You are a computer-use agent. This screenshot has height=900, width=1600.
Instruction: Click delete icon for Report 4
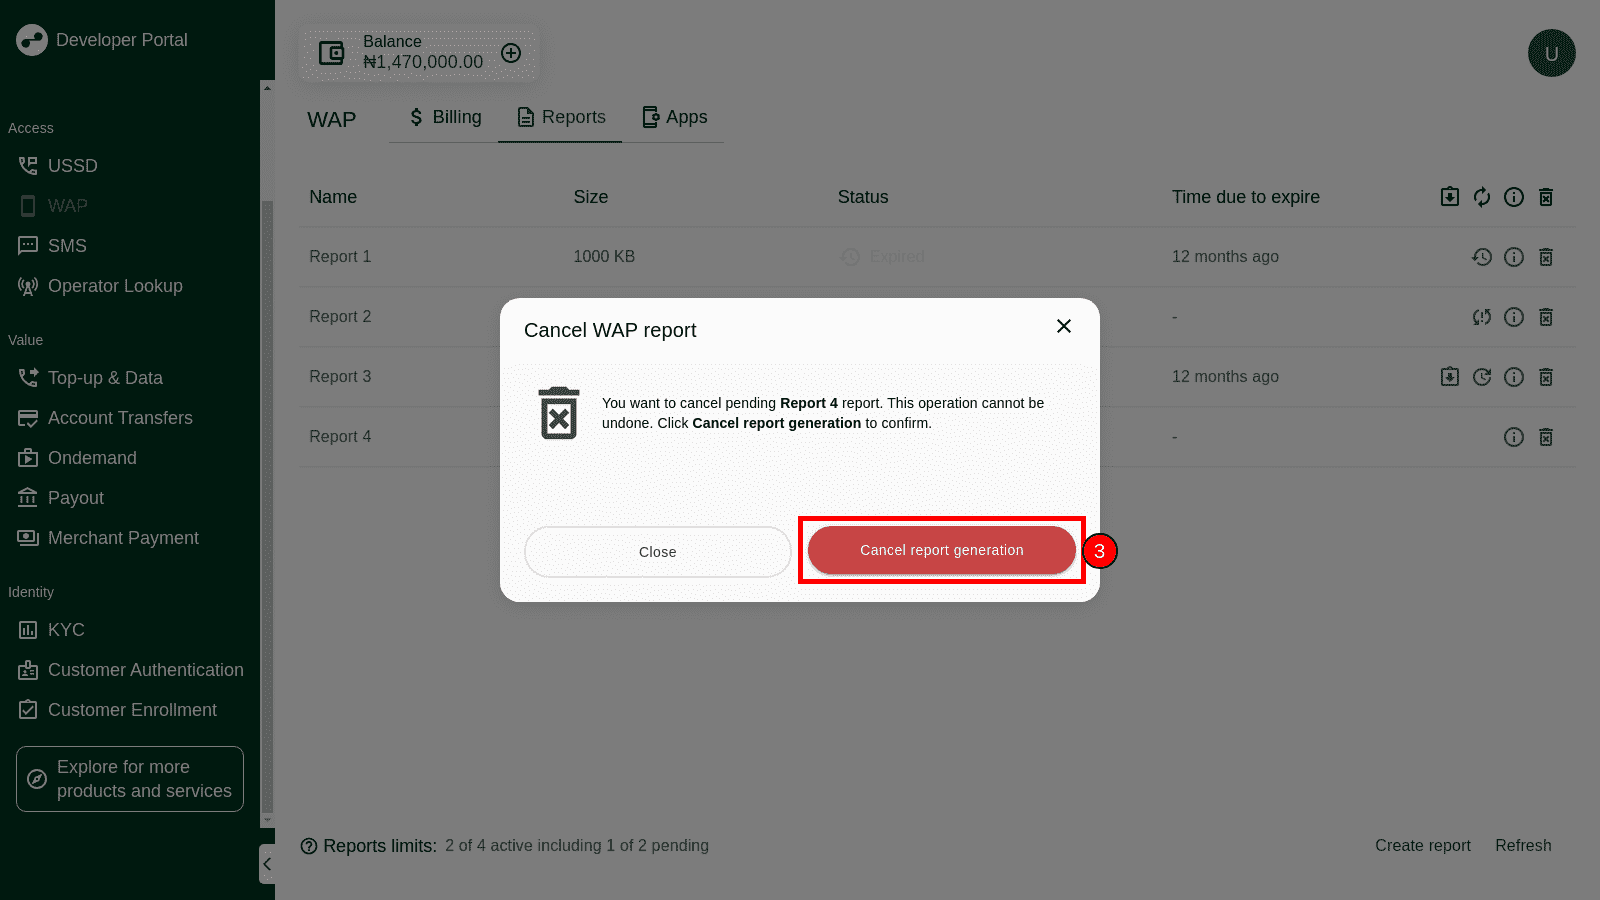coord(1546,437)
